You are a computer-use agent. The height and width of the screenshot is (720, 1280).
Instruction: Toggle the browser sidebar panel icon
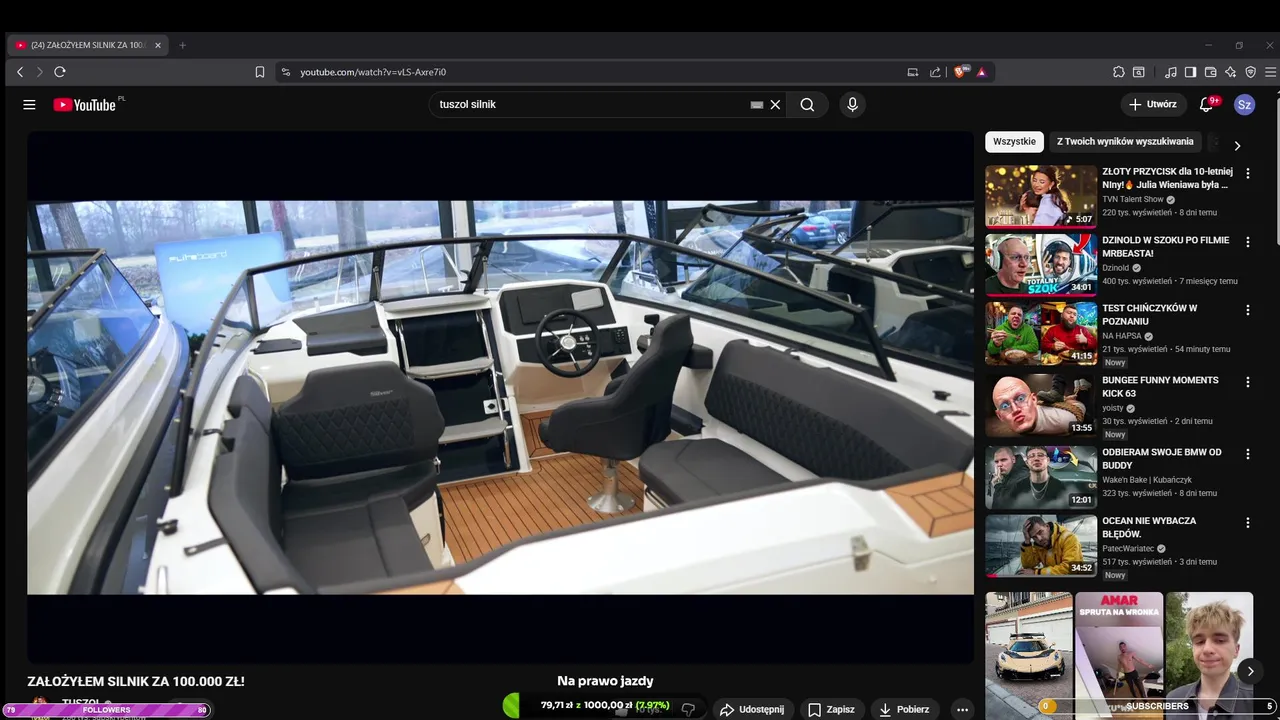(x=1190, y=72)
